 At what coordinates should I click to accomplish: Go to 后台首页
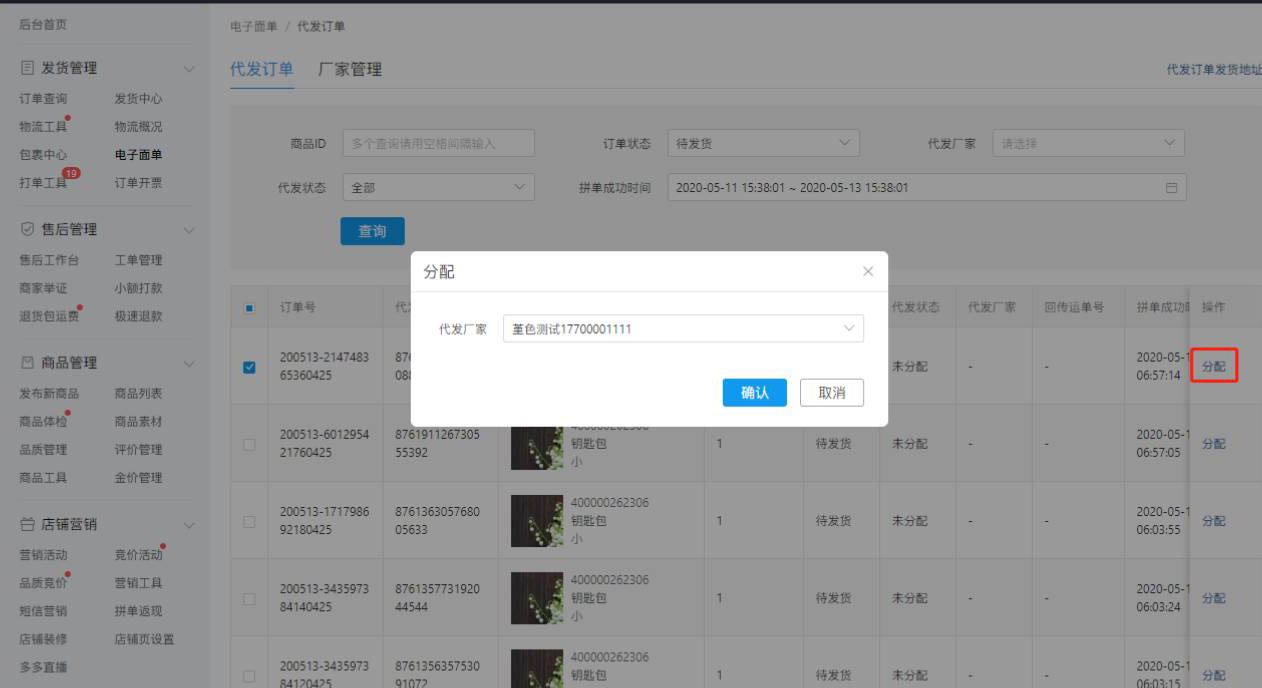(x=43, y=24)
